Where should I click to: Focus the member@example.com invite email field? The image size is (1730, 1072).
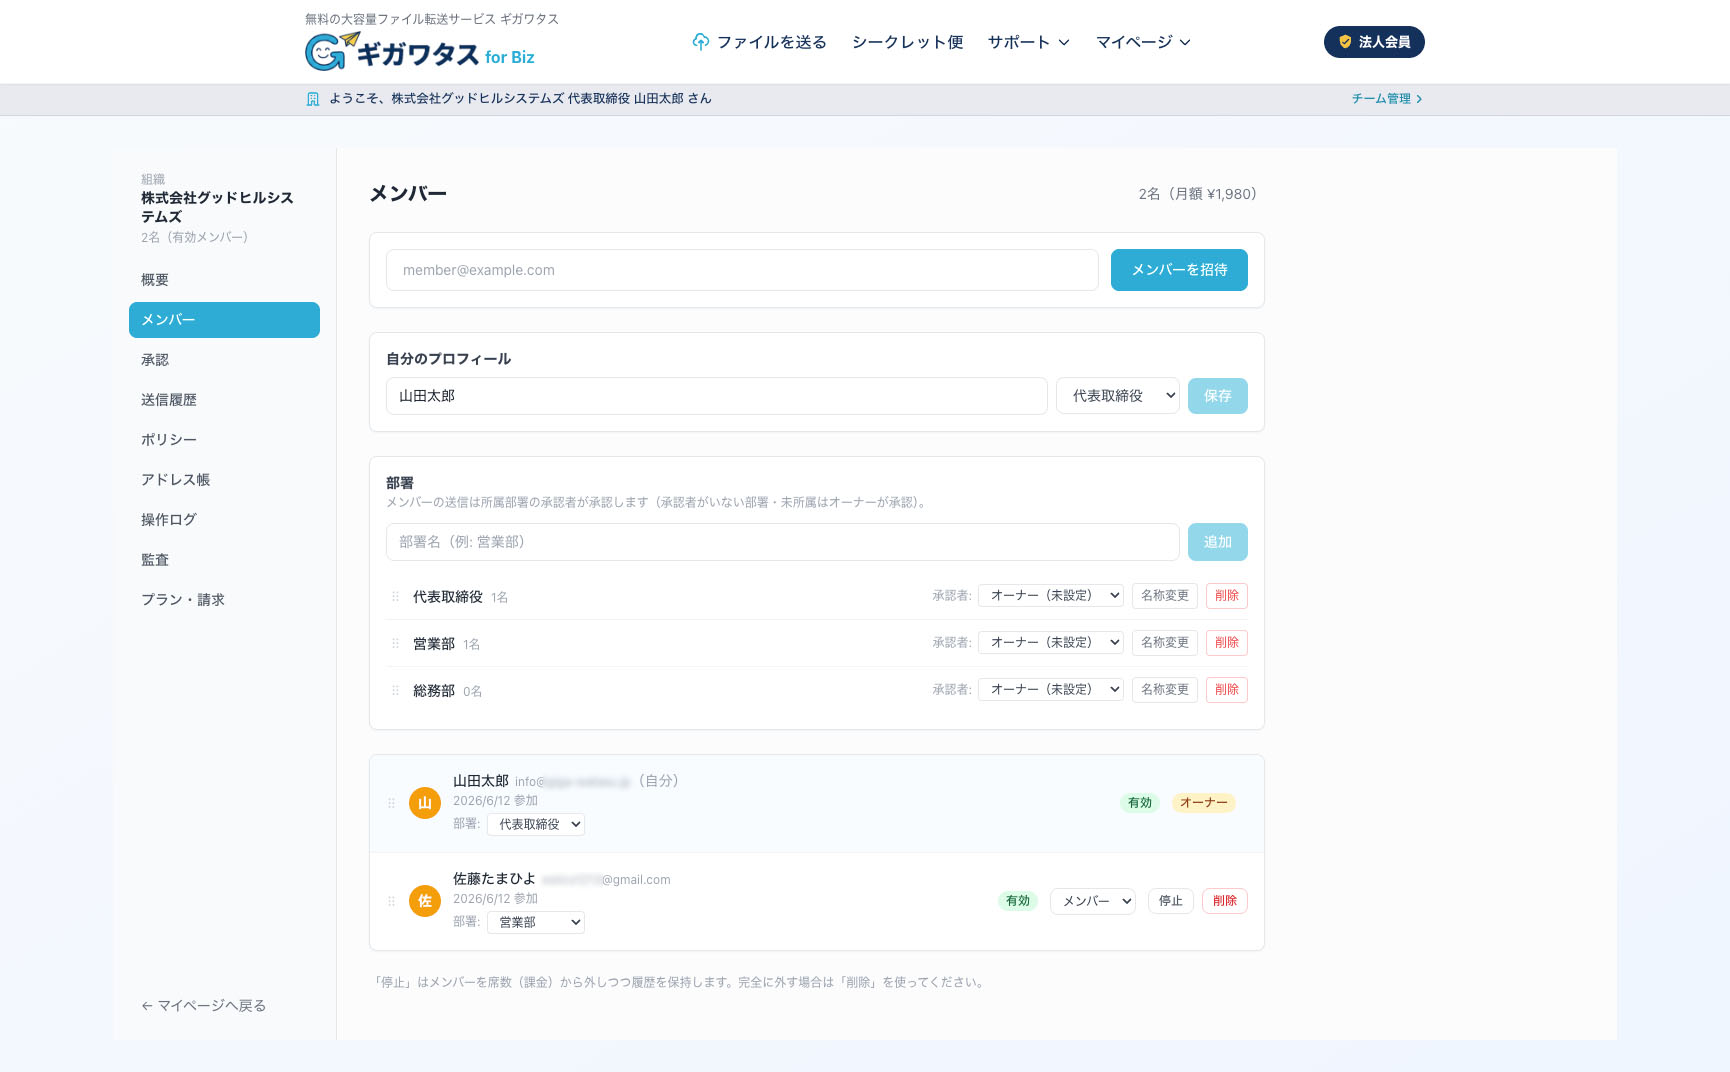click(x=742, y=270)
